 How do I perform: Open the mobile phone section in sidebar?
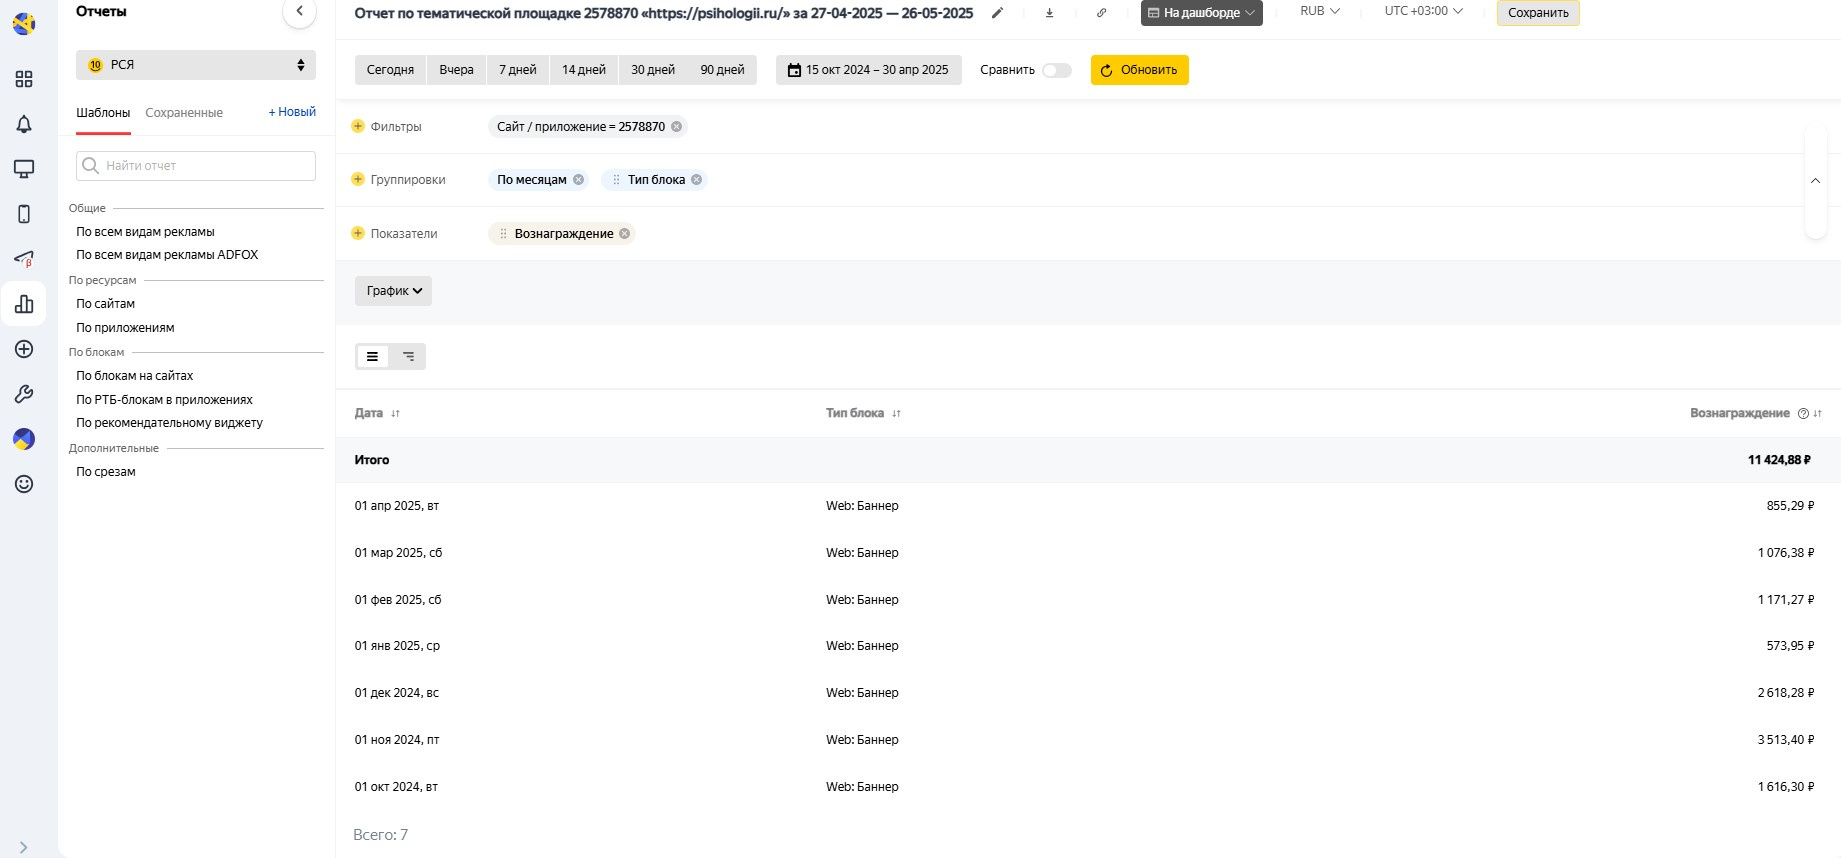pyautogui.click(x=24, y=214)
